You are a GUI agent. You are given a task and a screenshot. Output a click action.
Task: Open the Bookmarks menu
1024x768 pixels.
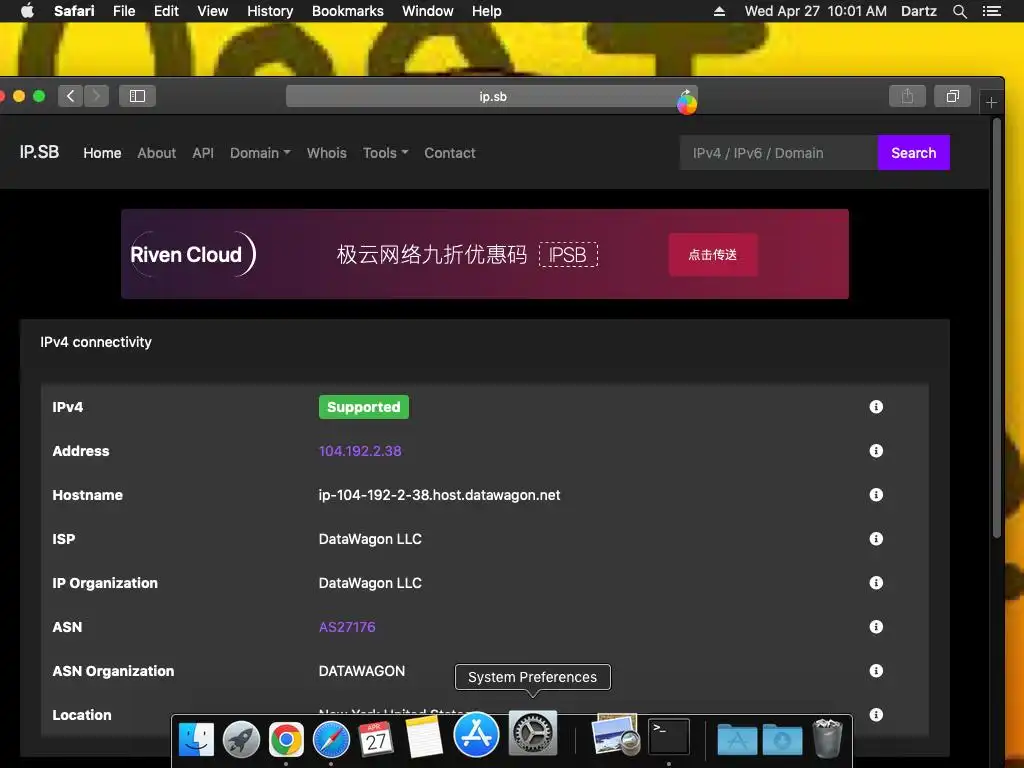347,11
